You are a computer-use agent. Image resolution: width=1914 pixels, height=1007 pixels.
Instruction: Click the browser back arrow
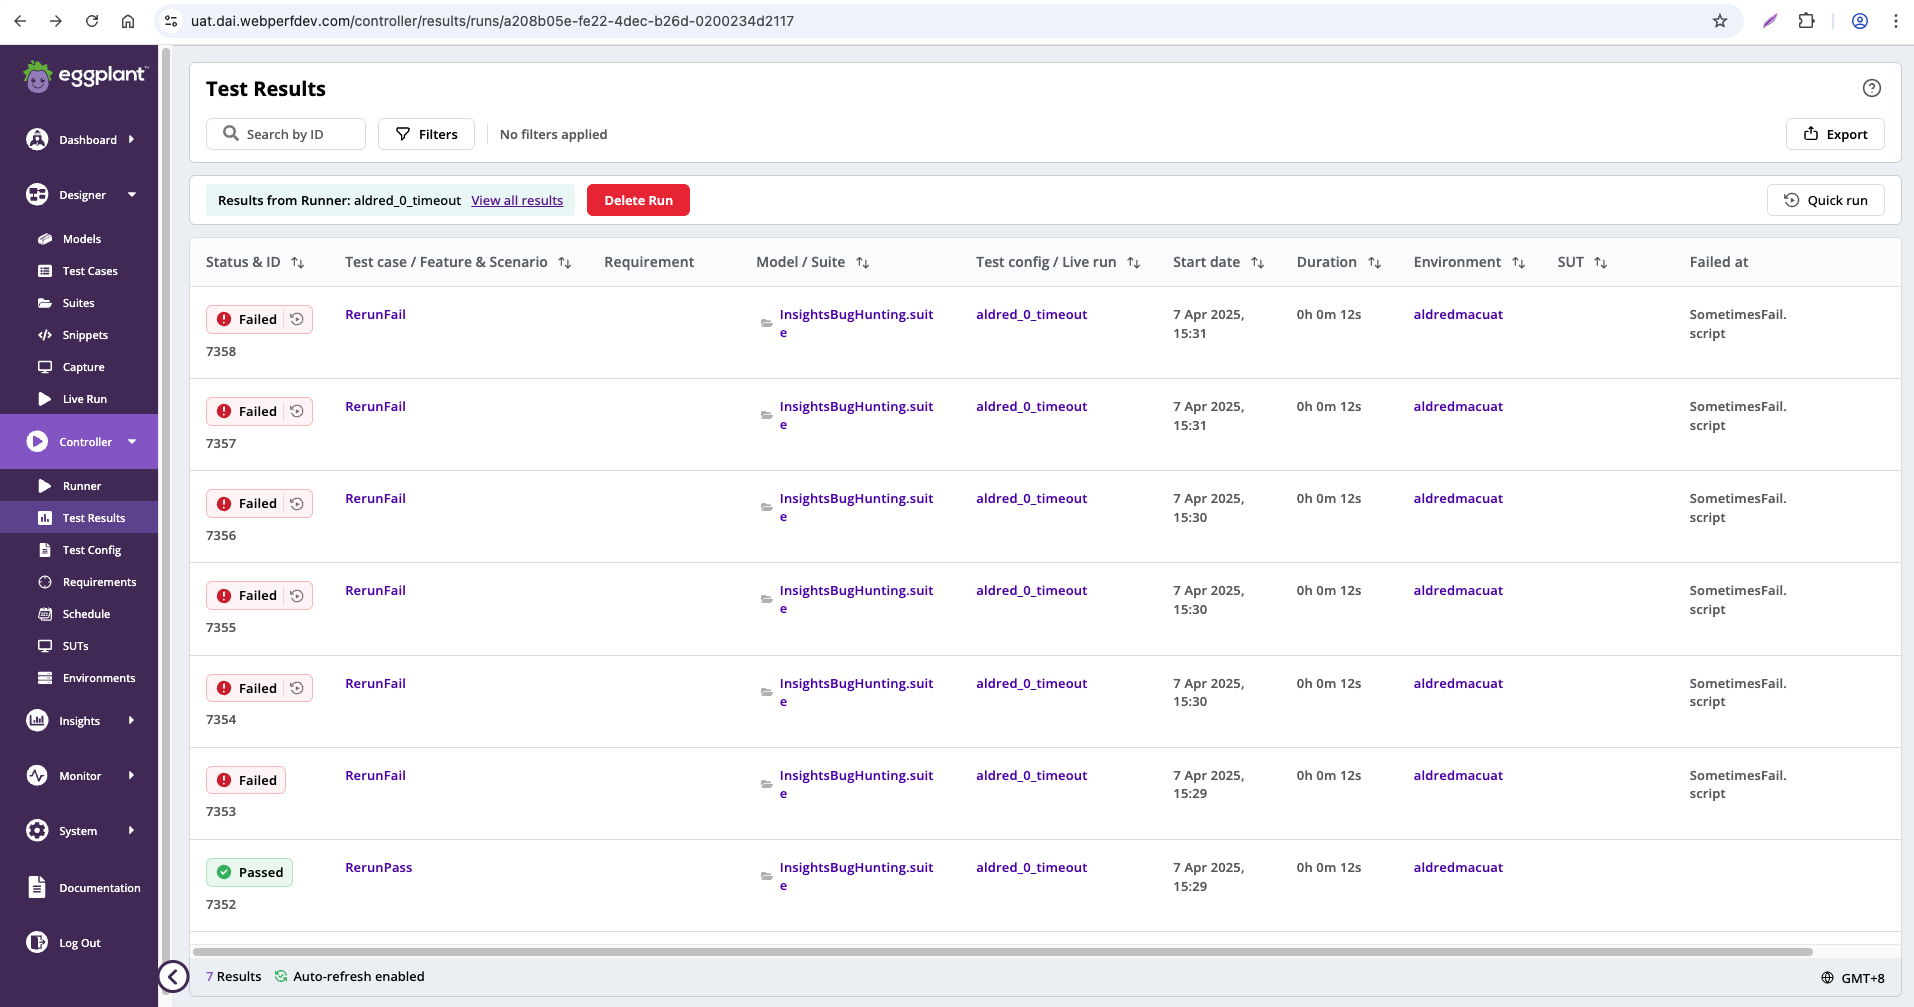pos(20,21)
